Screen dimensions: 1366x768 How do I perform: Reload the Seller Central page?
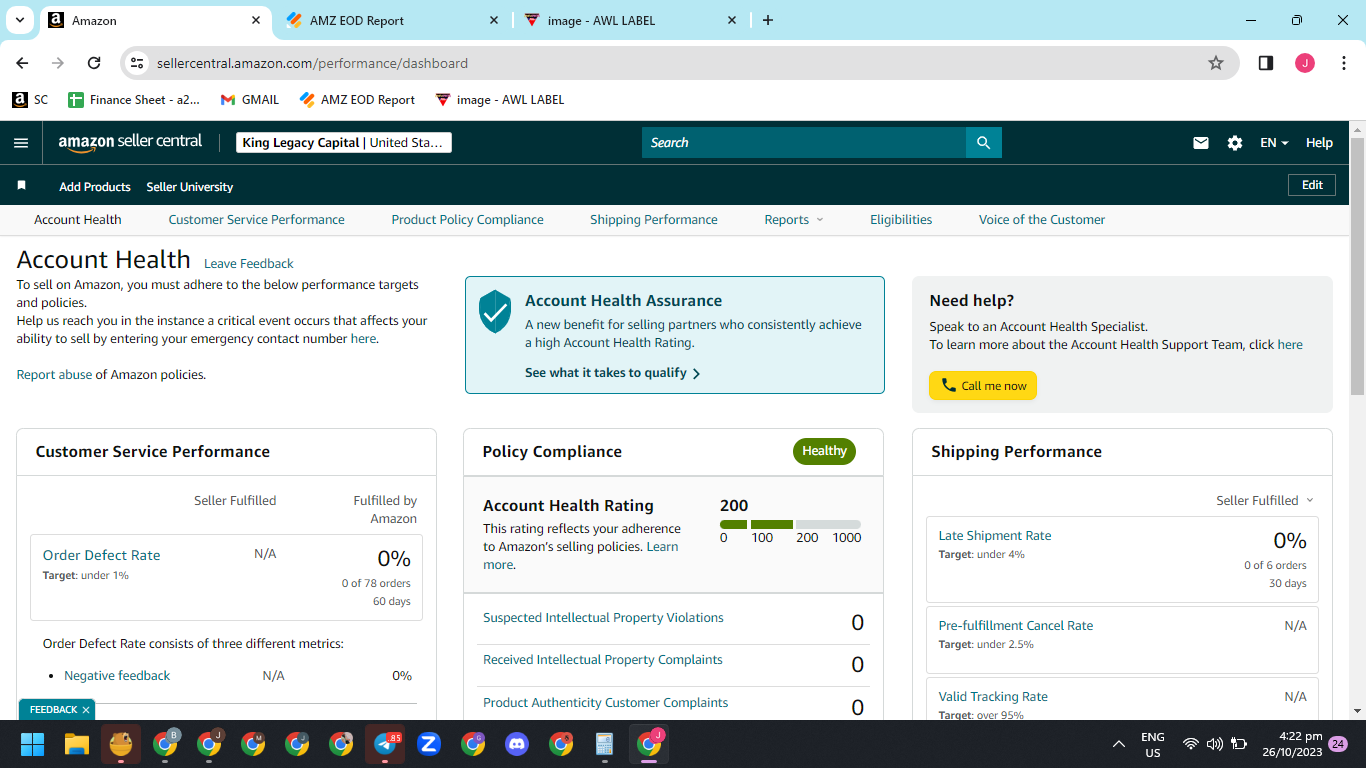(94, 63)
